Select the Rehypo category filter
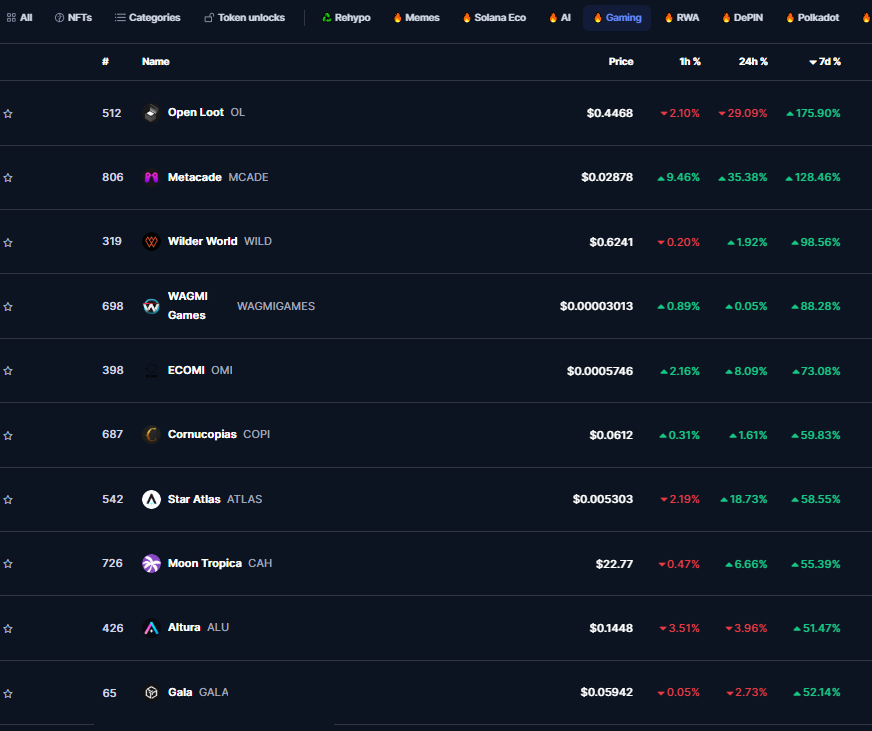Viewport: 872px width, 731px height. (x=346, y=18)
